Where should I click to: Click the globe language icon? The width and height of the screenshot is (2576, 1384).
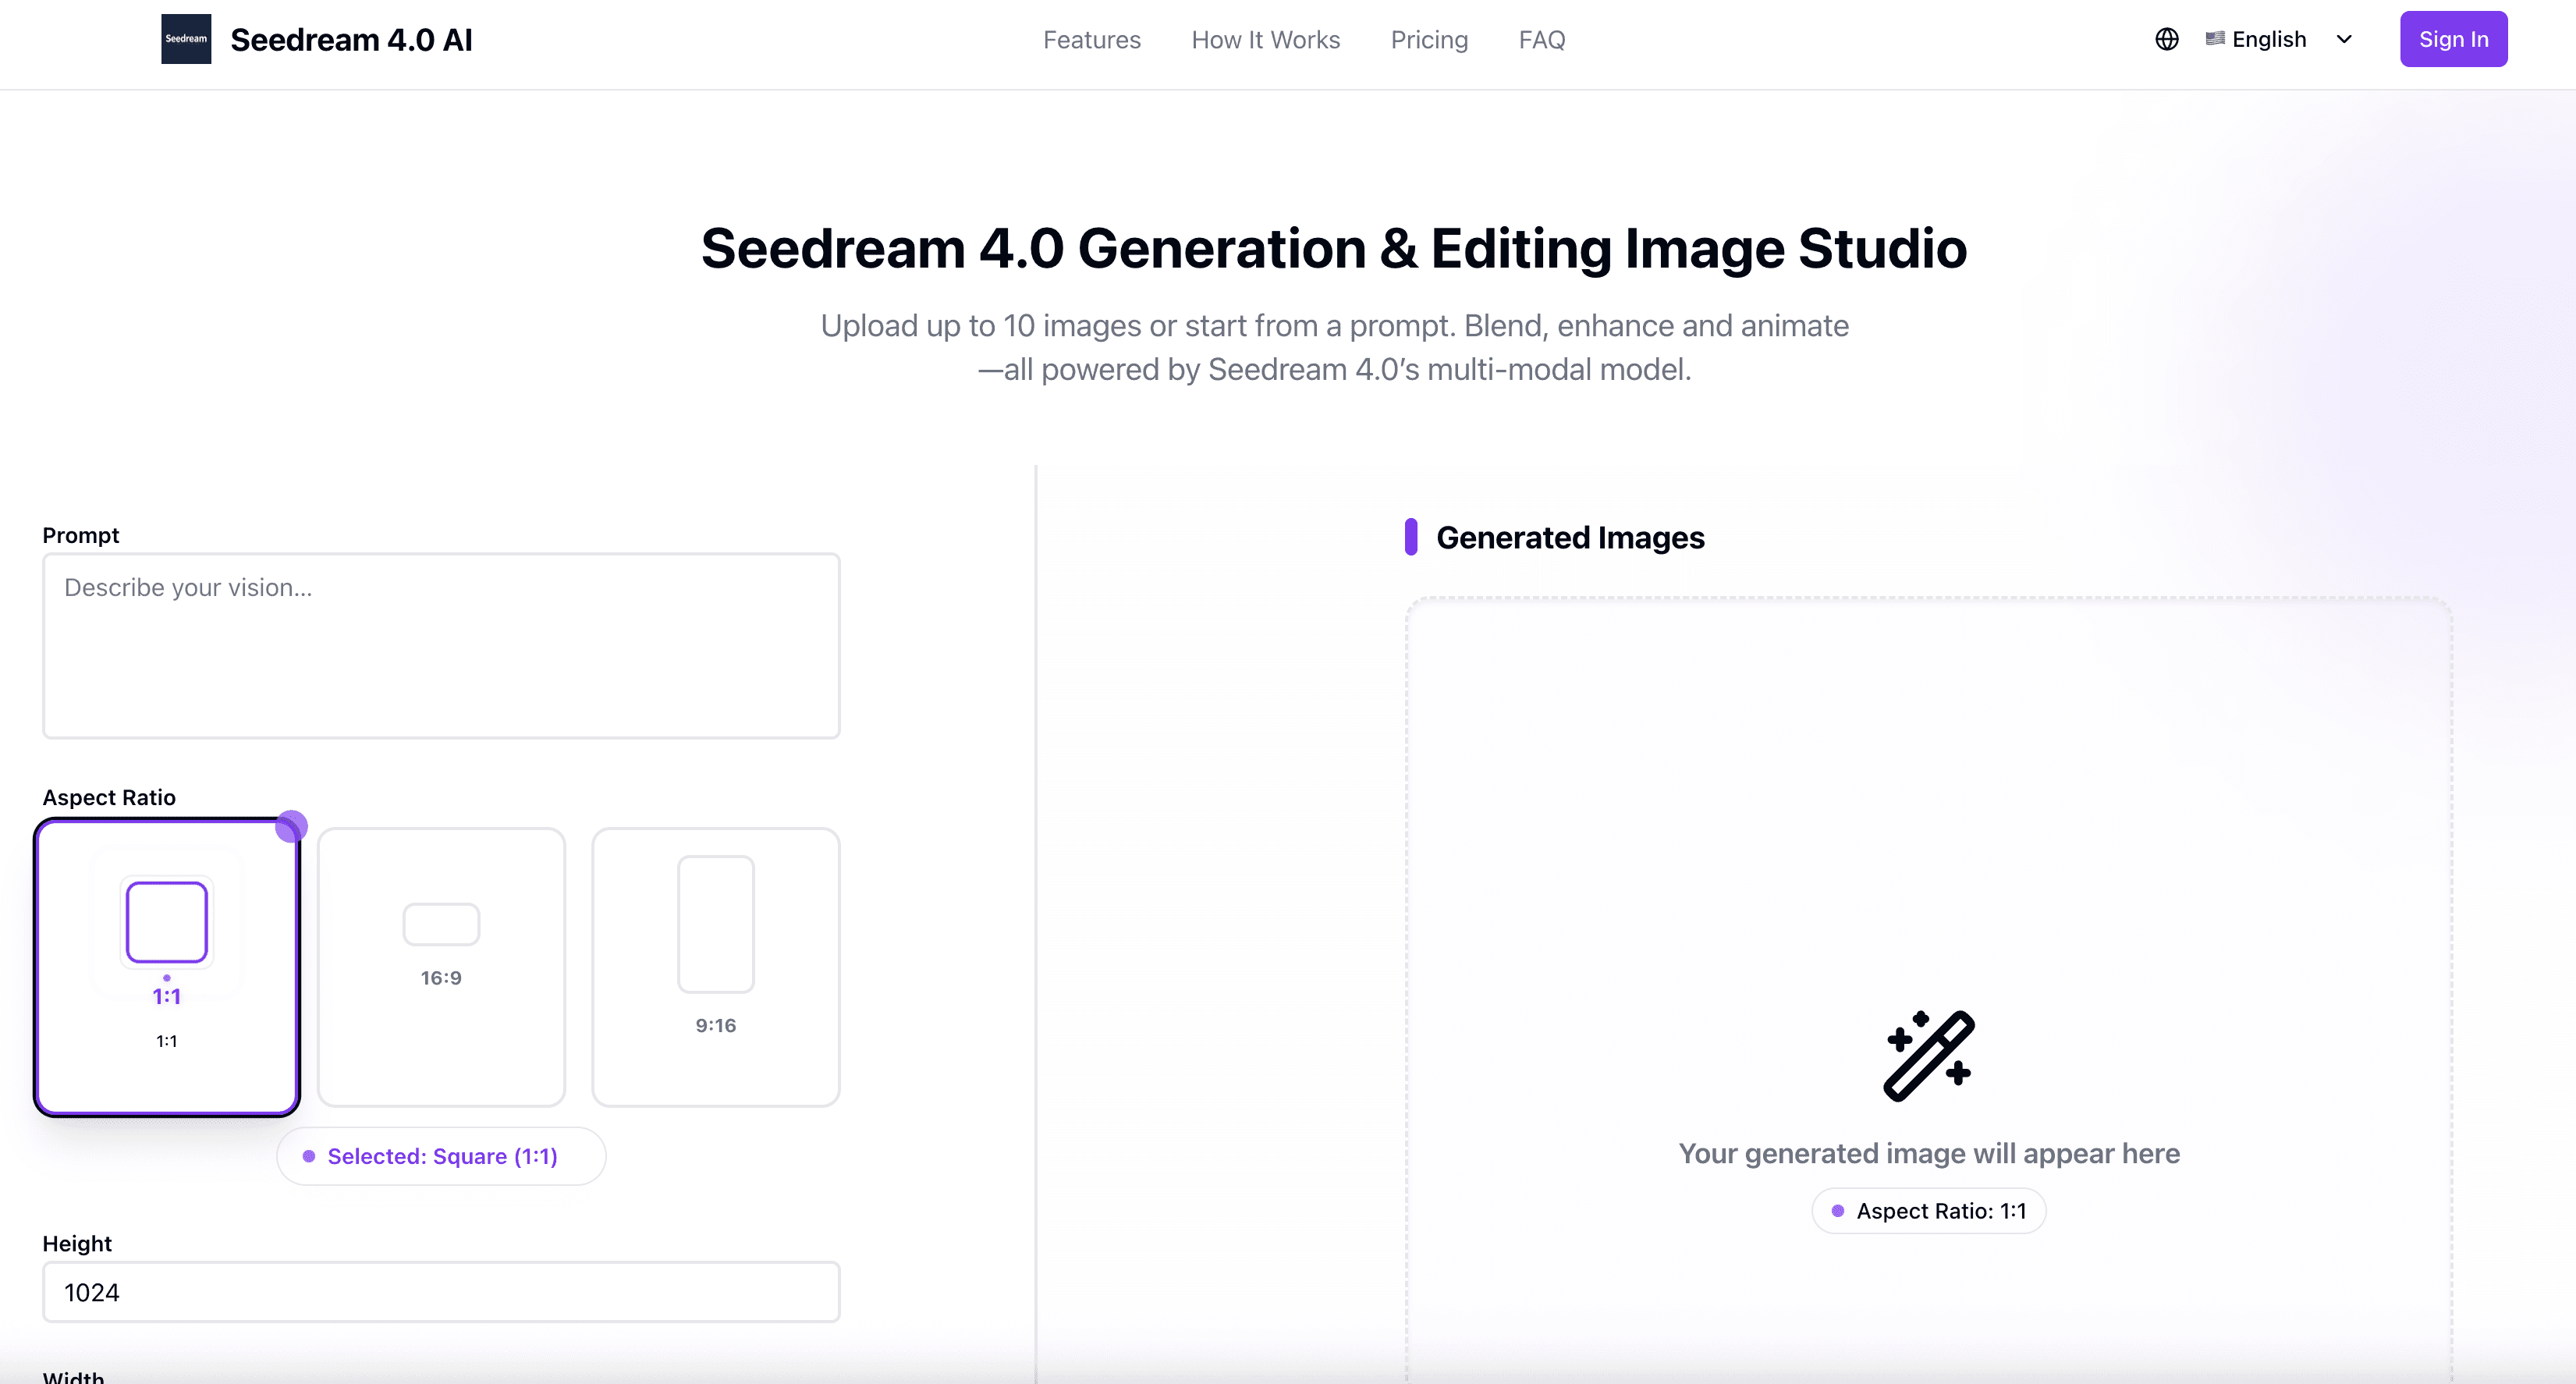2166,39
